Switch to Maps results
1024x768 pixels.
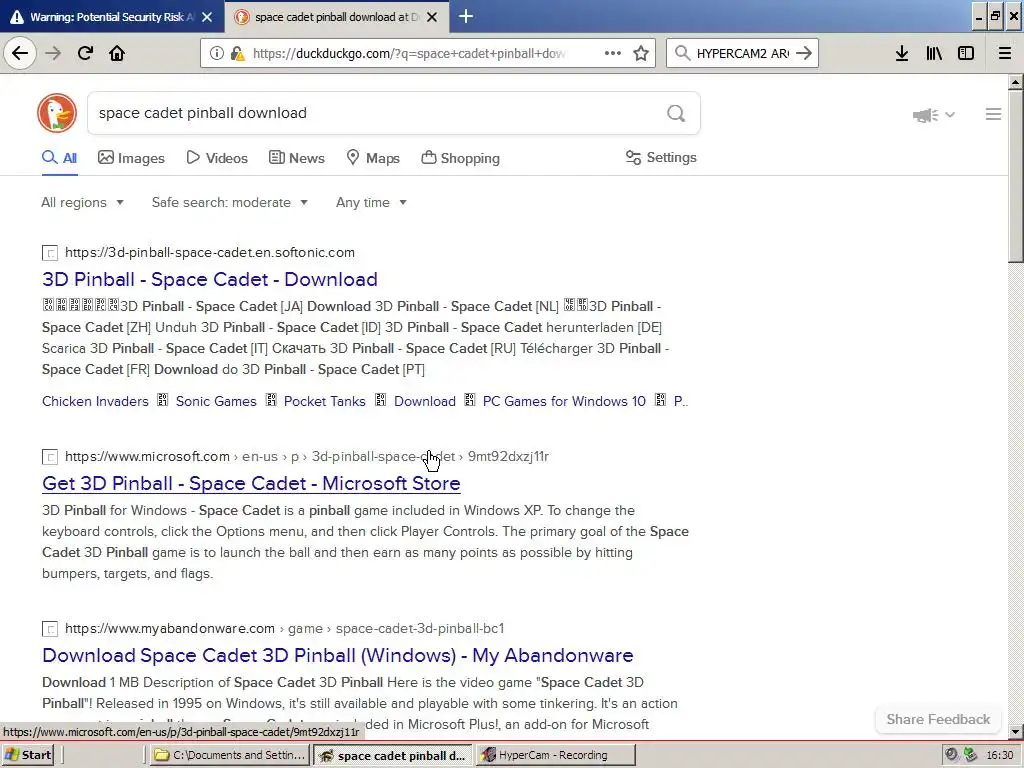[373, 158]
